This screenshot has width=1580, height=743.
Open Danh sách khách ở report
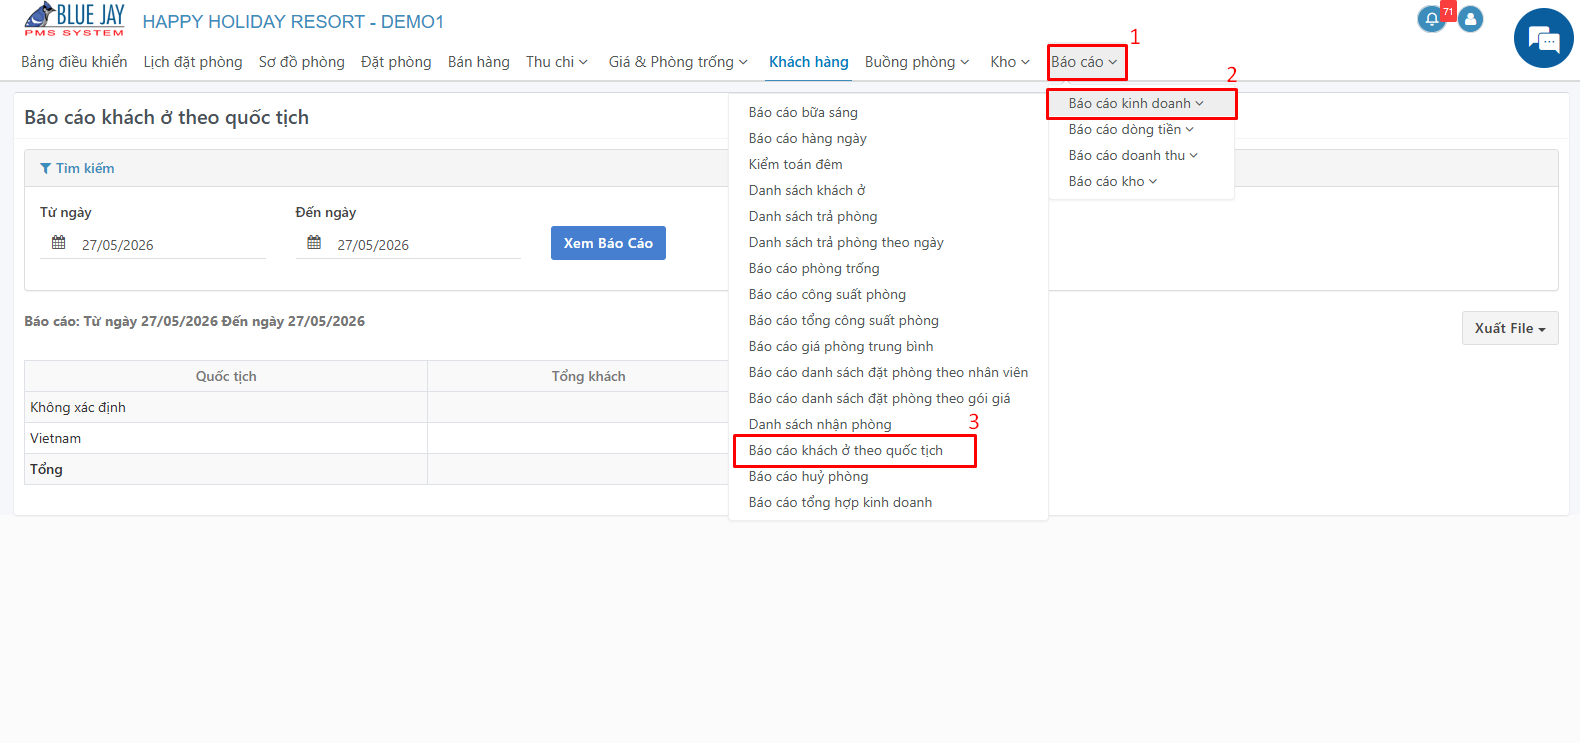point(807,190)
